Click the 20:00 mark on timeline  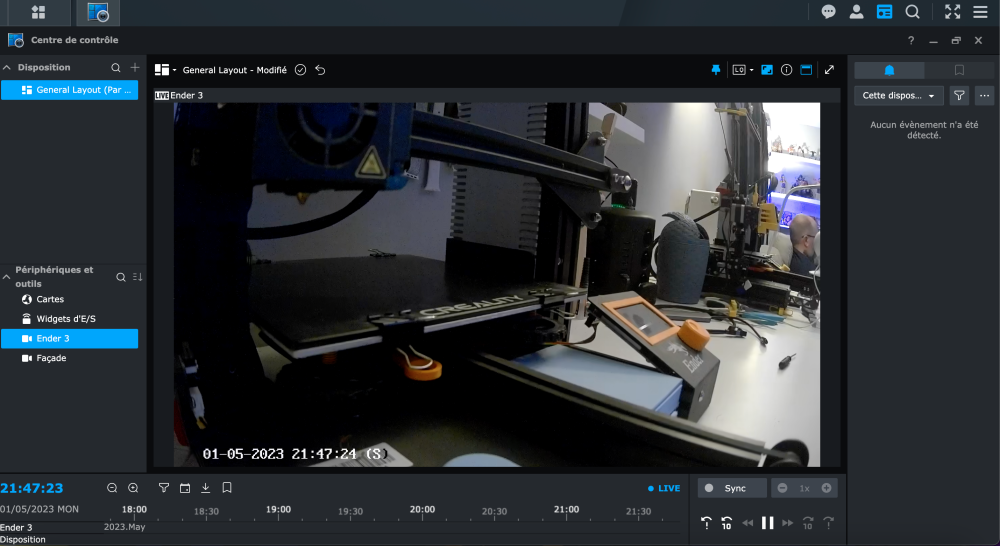[423, 510]
